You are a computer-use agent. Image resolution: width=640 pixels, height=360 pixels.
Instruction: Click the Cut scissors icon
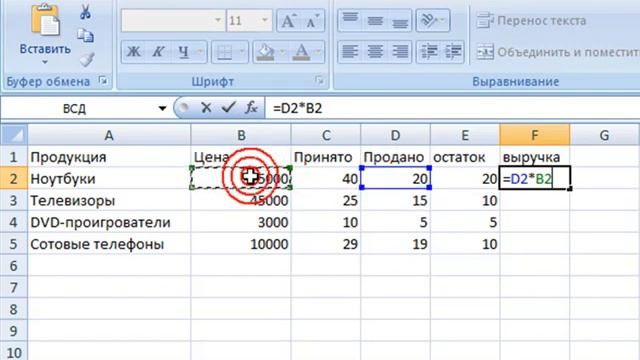pos(85,12)
